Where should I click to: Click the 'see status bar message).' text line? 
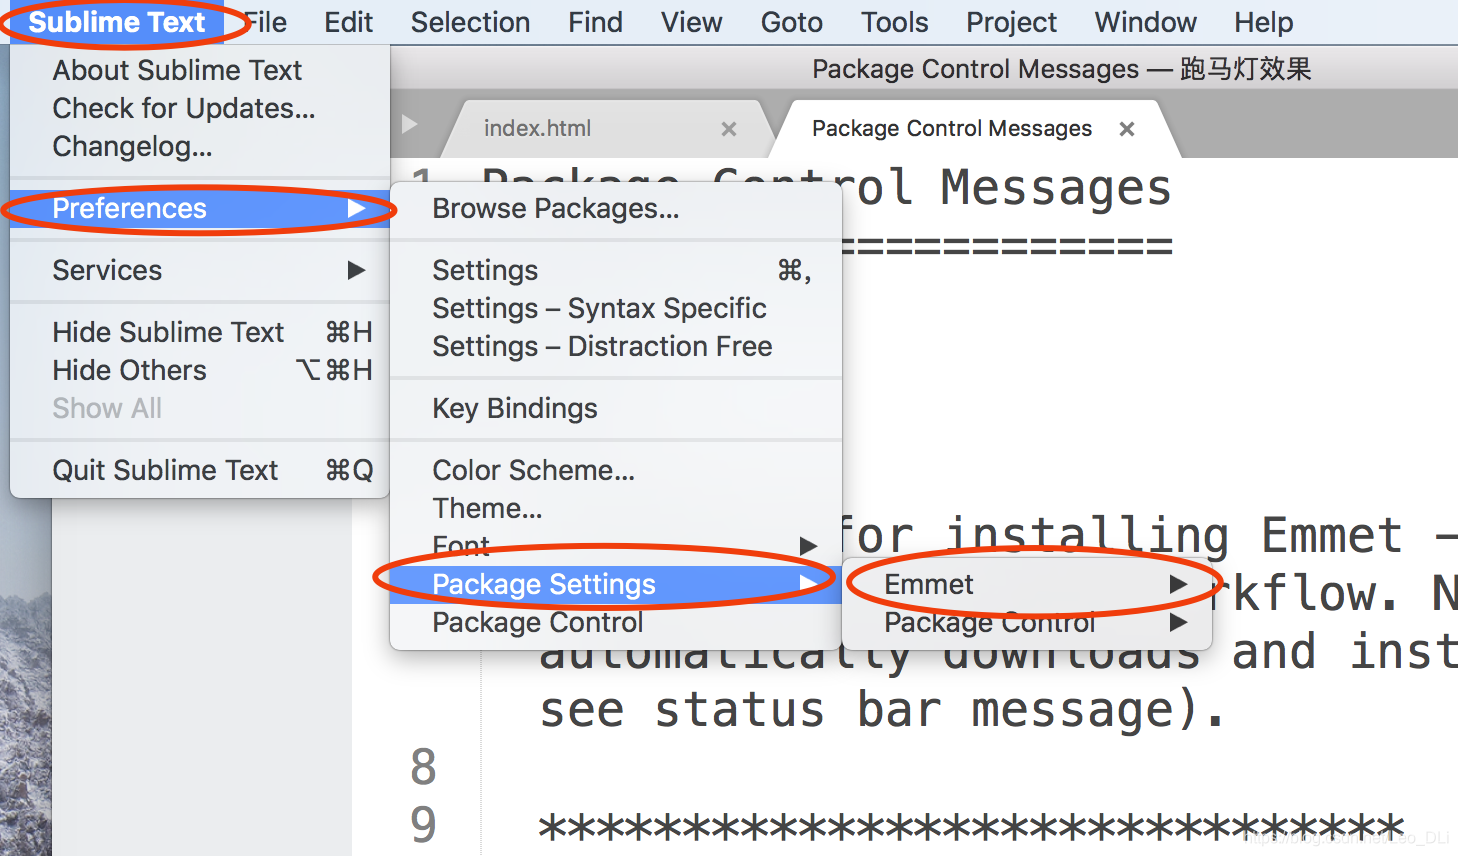[881, 710]
